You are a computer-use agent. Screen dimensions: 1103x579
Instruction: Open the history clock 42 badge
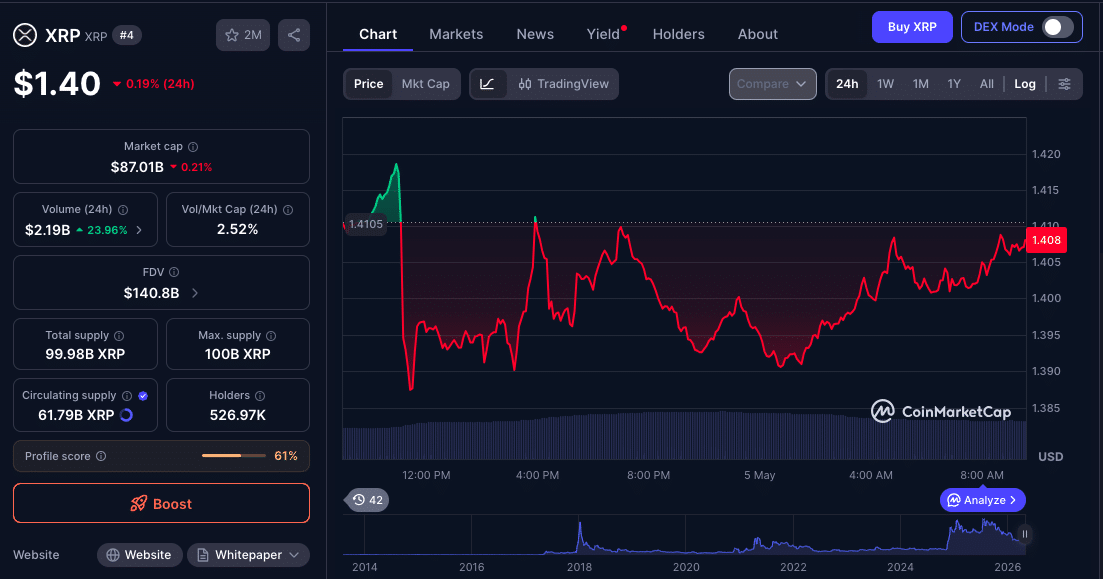369,500
